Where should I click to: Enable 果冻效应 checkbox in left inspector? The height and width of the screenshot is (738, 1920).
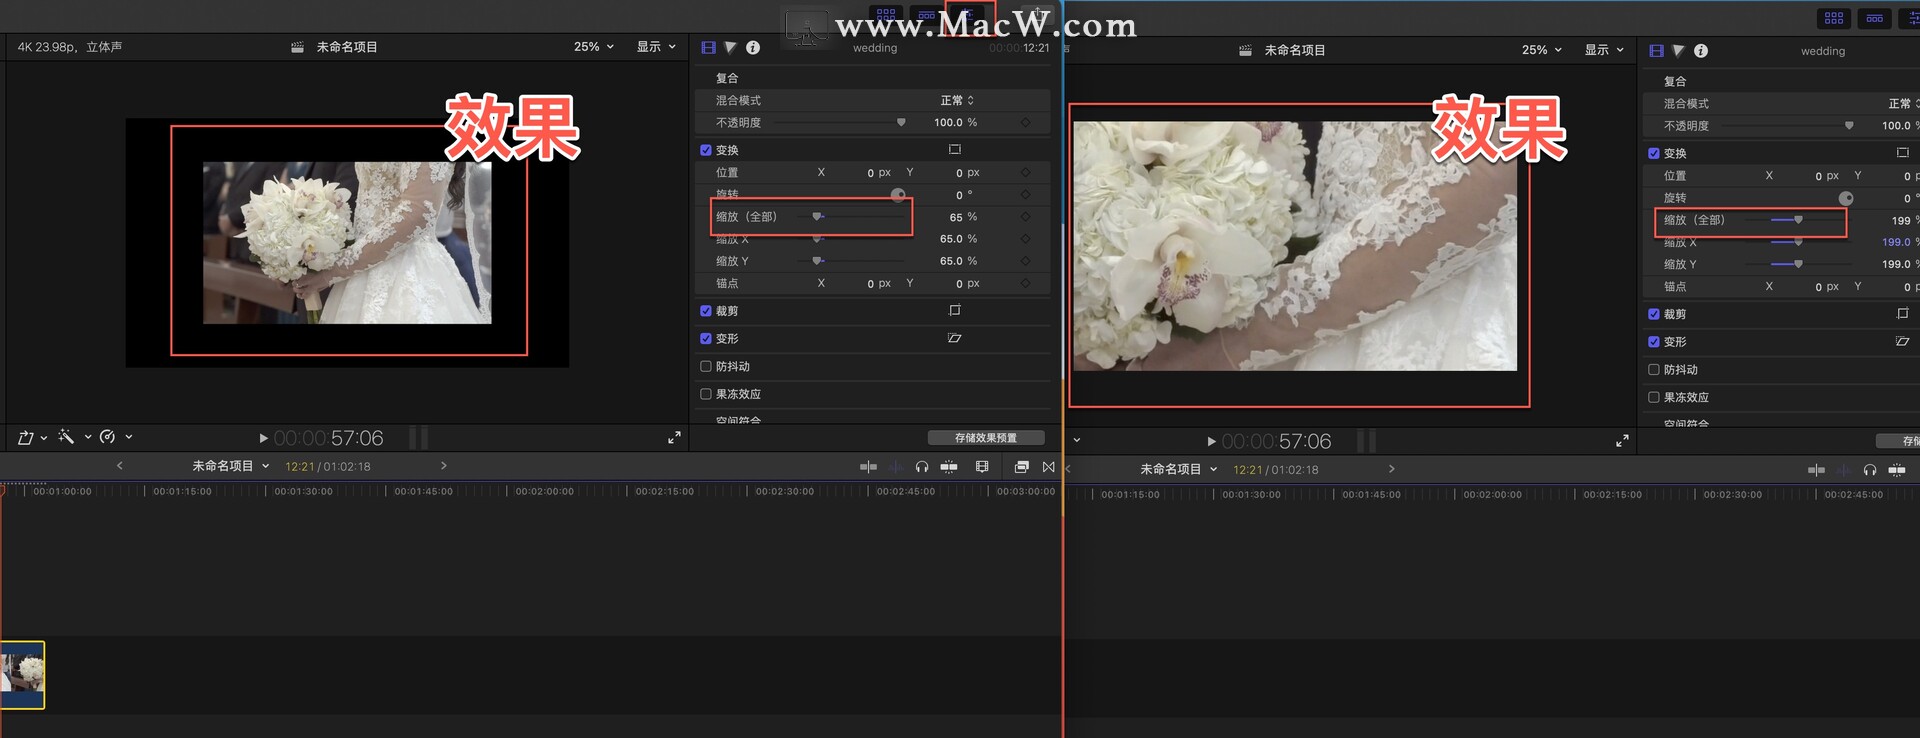tap(706, 394)
